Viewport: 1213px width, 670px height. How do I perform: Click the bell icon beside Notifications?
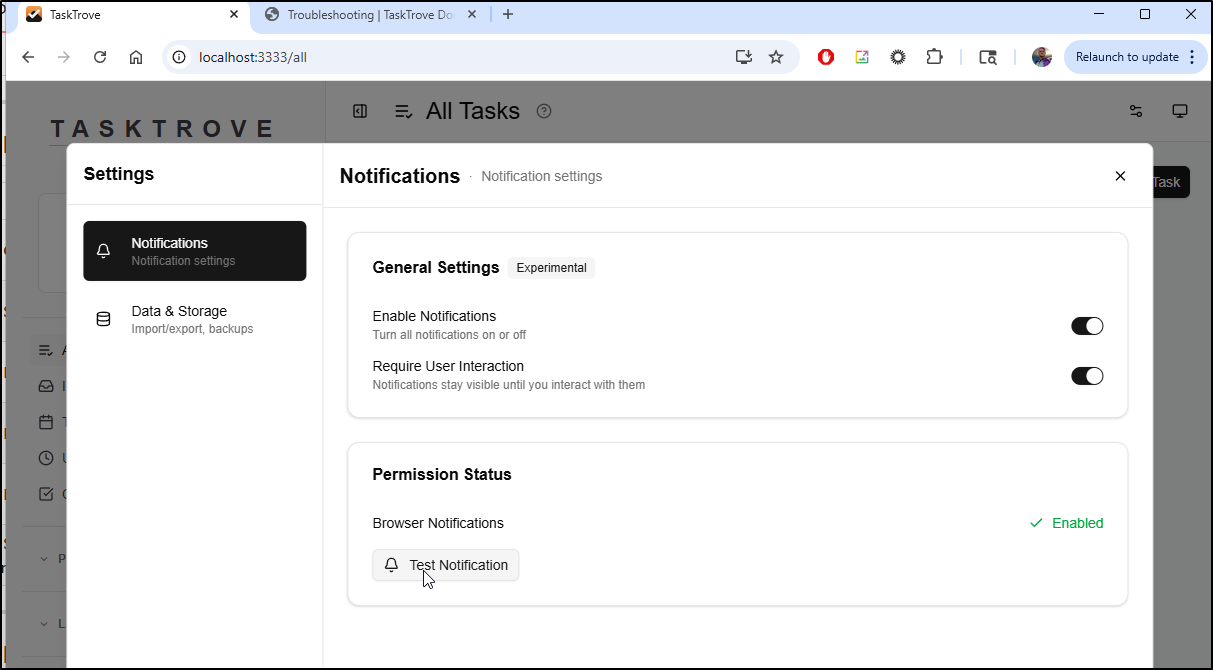point(103,251)
